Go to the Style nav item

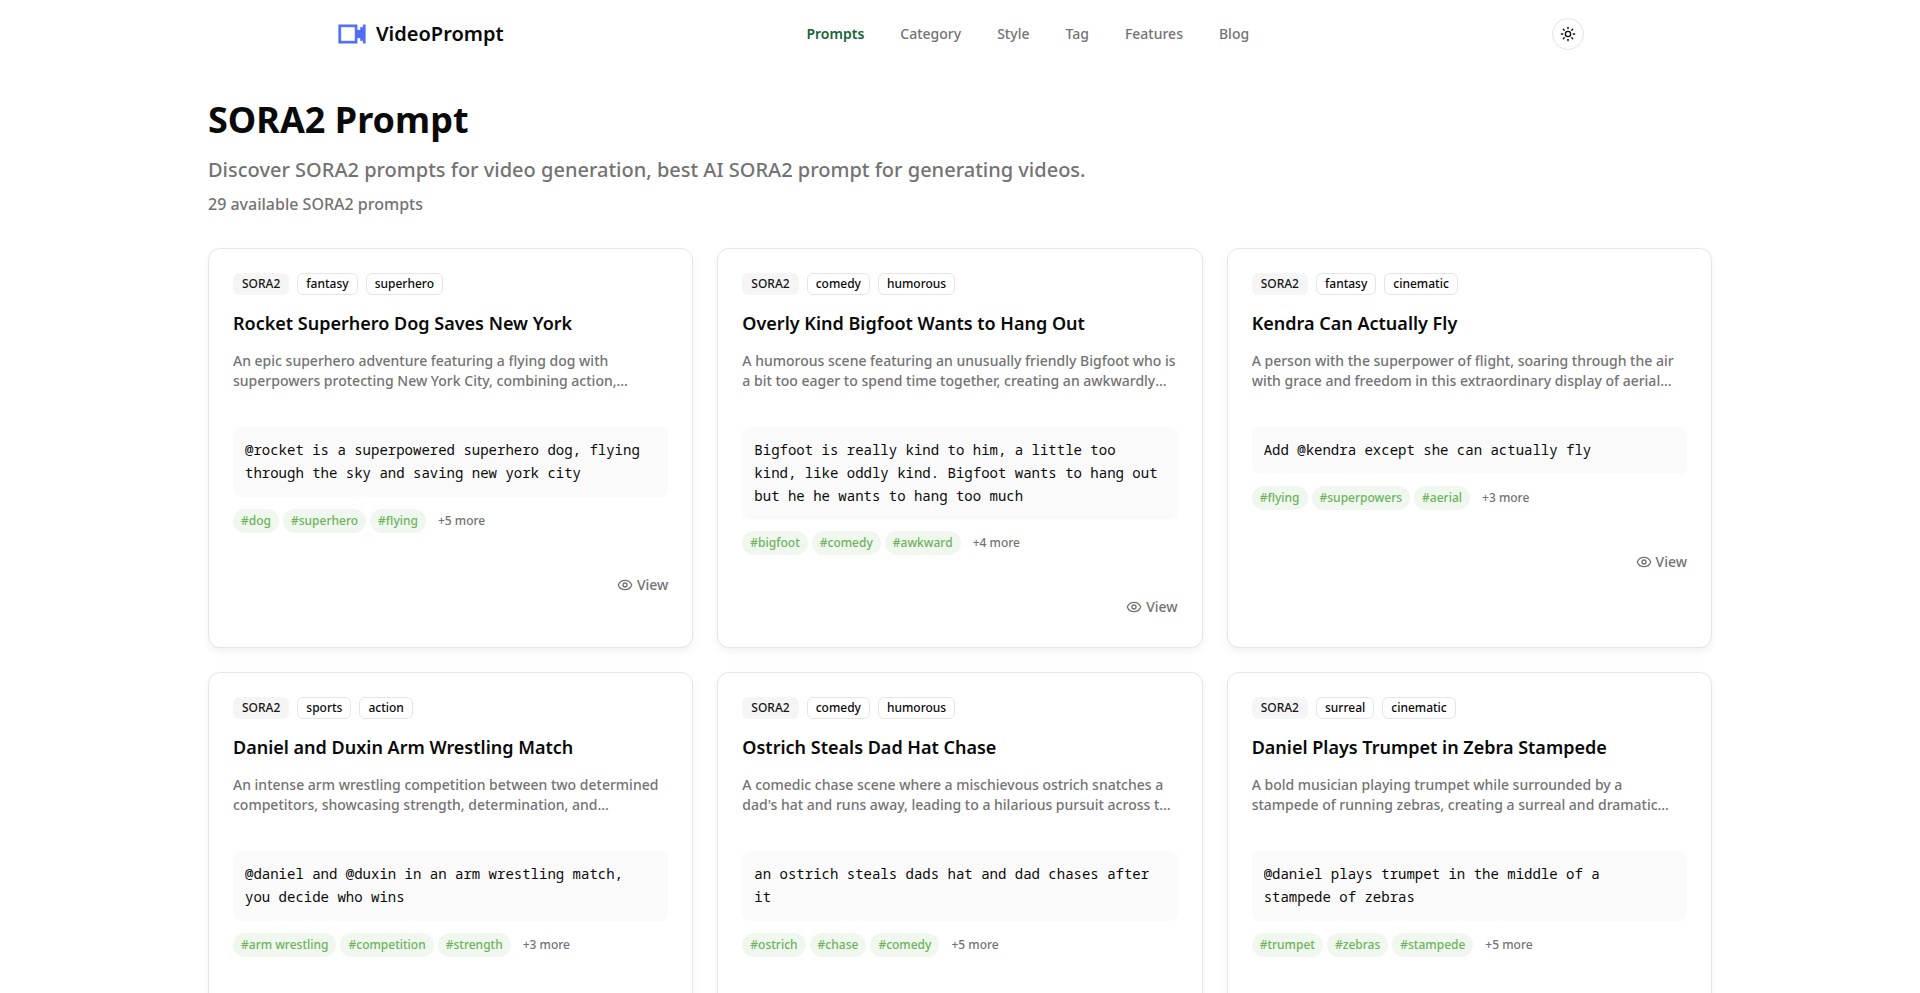tap(1012, 34)
